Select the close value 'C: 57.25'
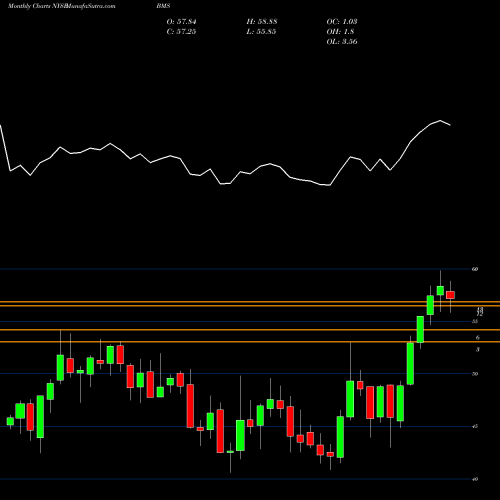This screenshot has height=500, width=500. [181, 32]
